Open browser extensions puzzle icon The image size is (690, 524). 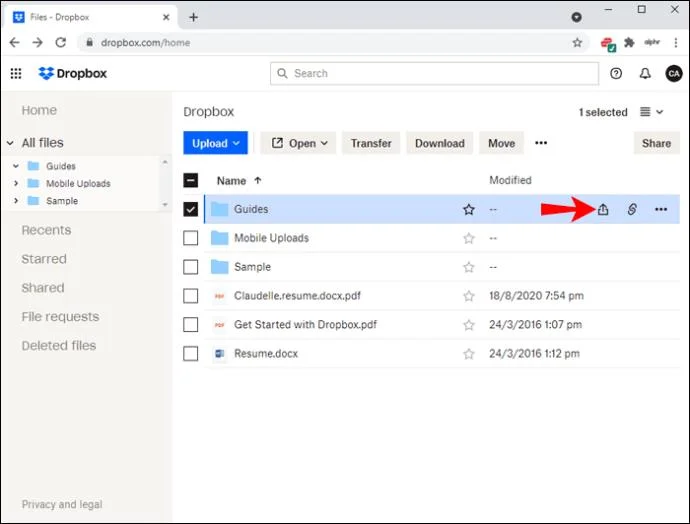pyautogui.click(x=629, y=43)
